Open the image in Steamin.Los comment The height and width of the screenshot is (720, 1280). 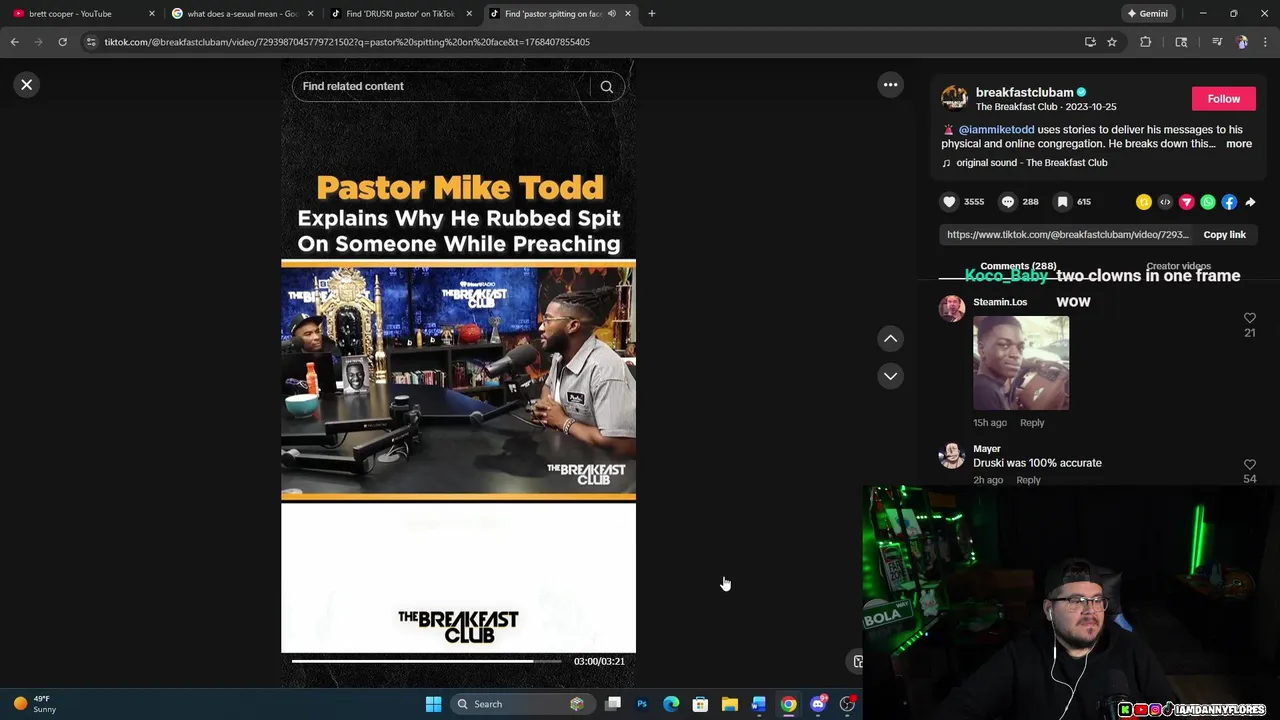pyautogui.click(x=1021, y=363)
